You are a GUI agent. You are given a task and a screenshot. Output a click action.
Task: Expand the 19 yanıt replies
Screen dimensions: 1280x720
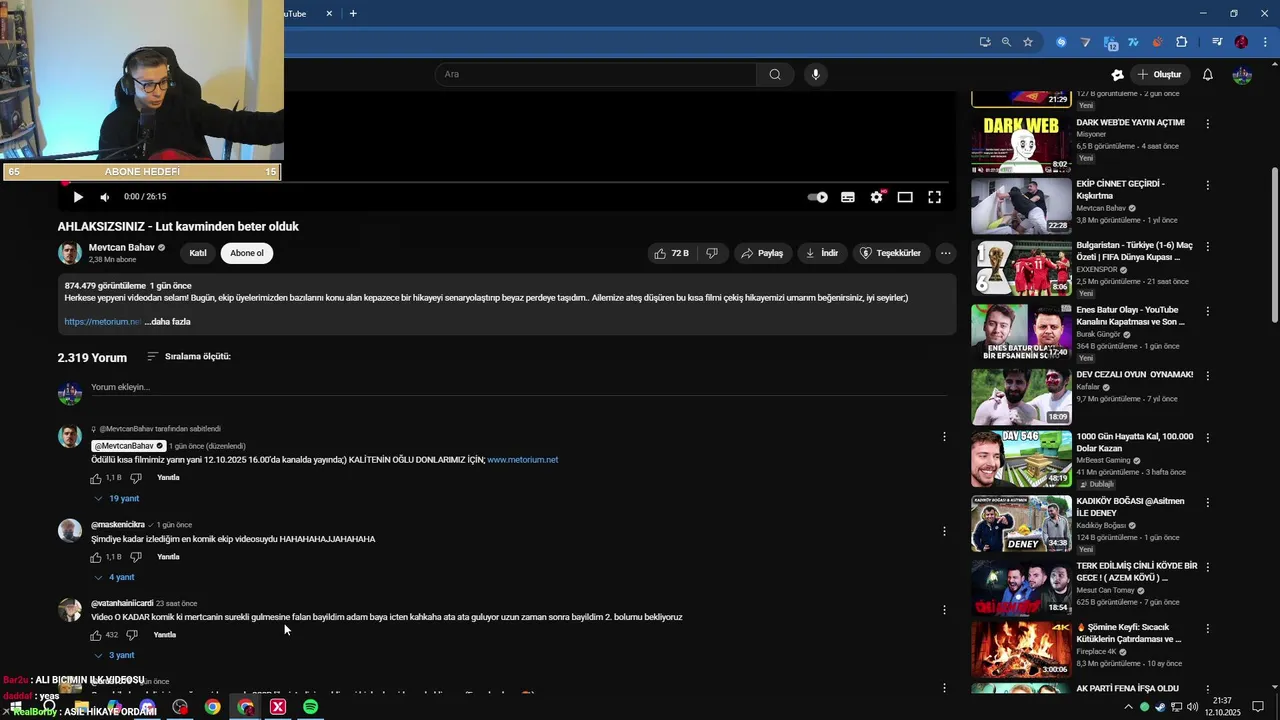tap(117, 498)
